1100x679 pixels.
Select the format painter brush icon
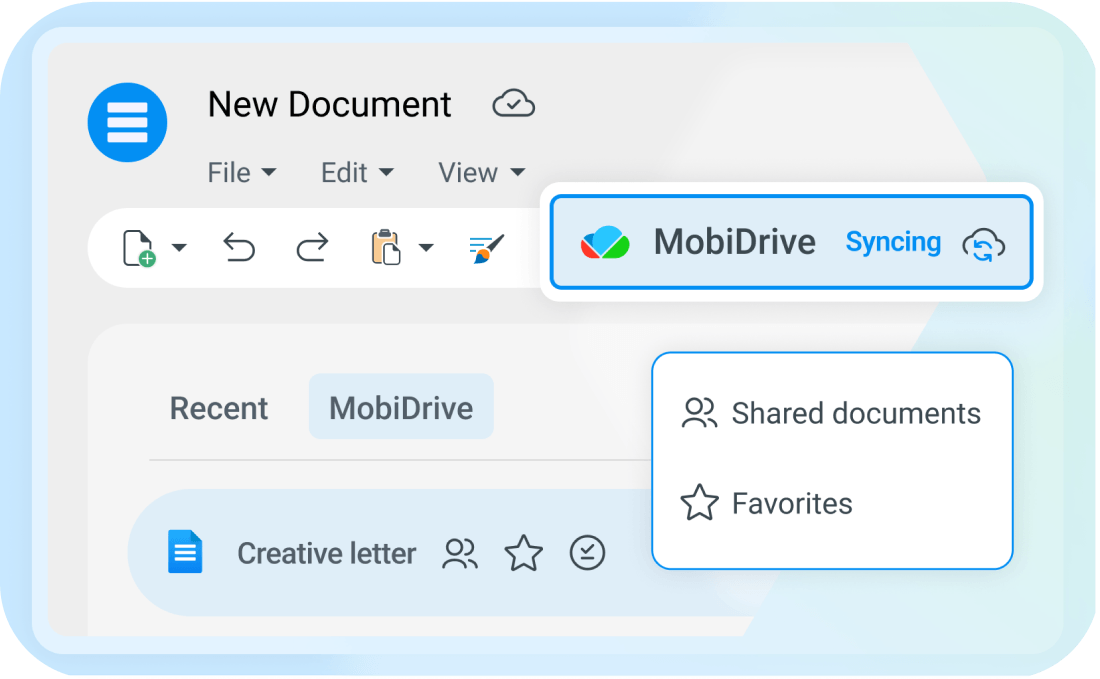click(x=486, y=248)
